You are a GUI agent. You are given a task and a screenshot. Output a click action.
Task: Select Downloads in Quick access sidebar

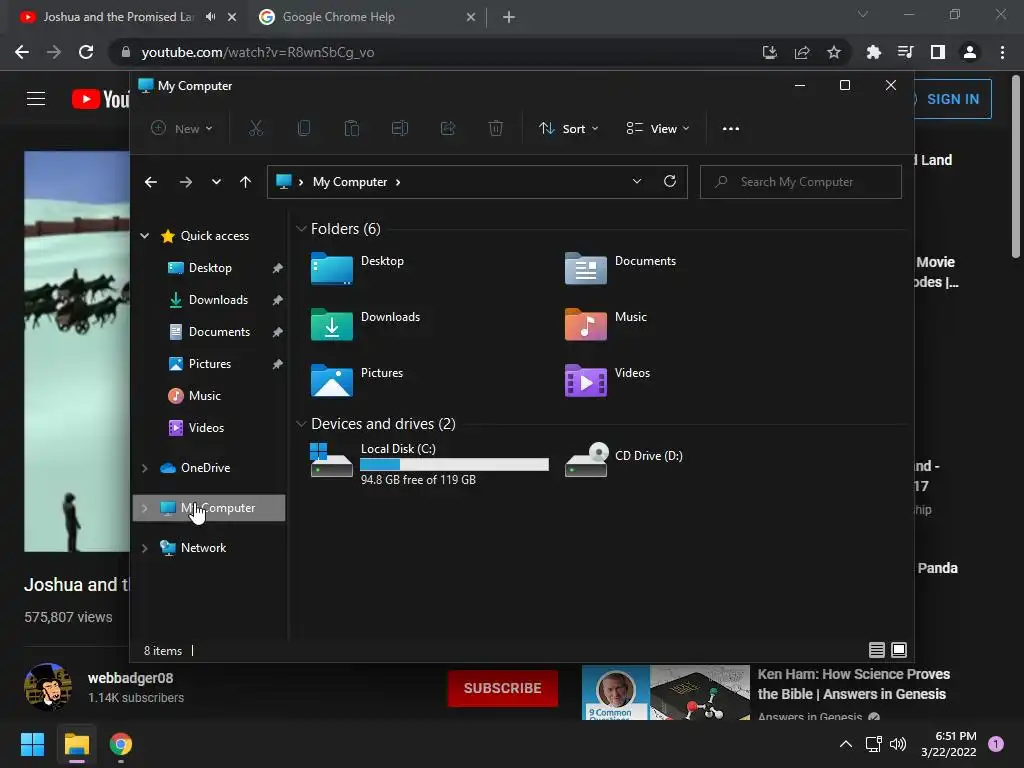tap(218, 300)
